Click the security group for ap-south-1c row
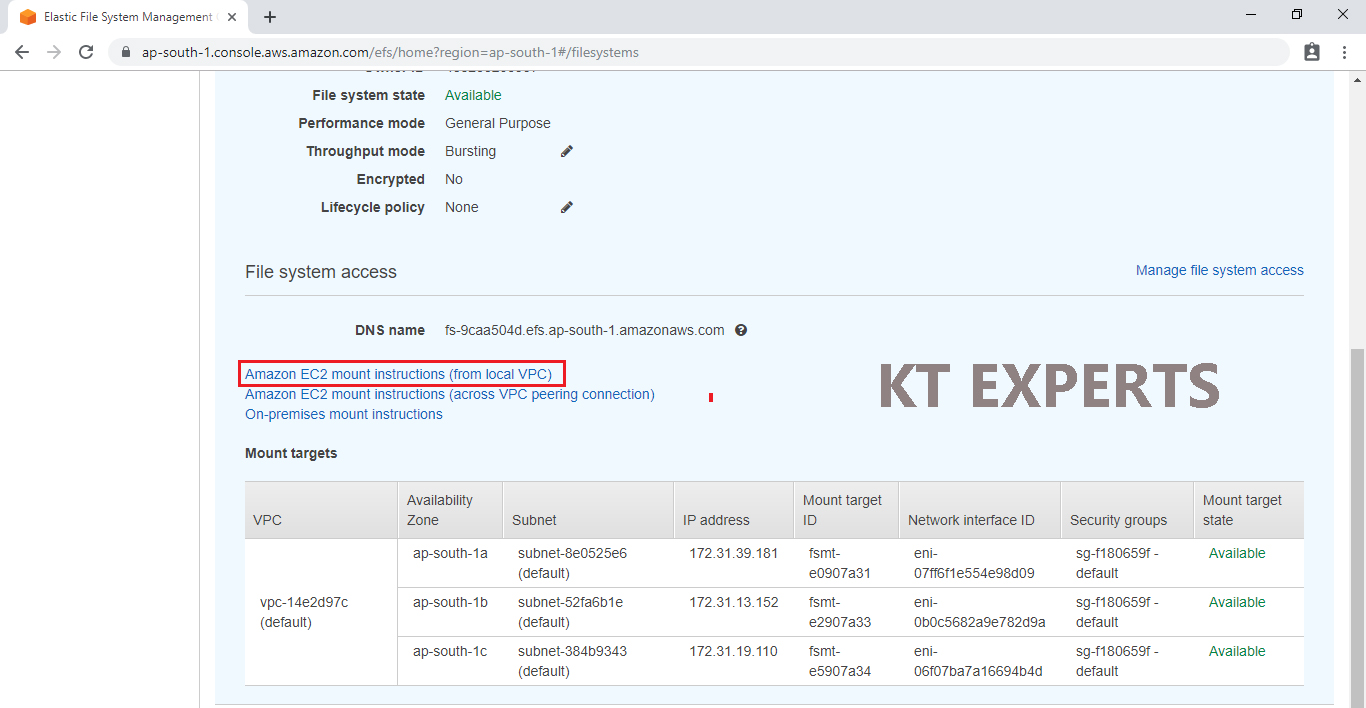Screen dimensions: 1366x708 [x=1118, y=661]
